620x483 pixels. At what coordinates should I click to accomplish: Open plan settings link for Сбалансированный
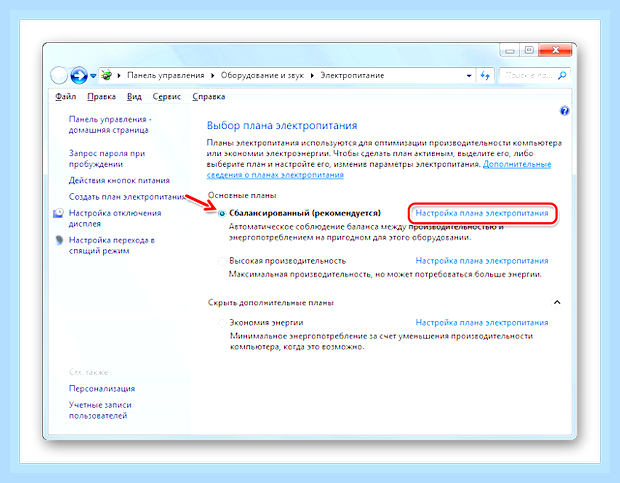[482, 213]
